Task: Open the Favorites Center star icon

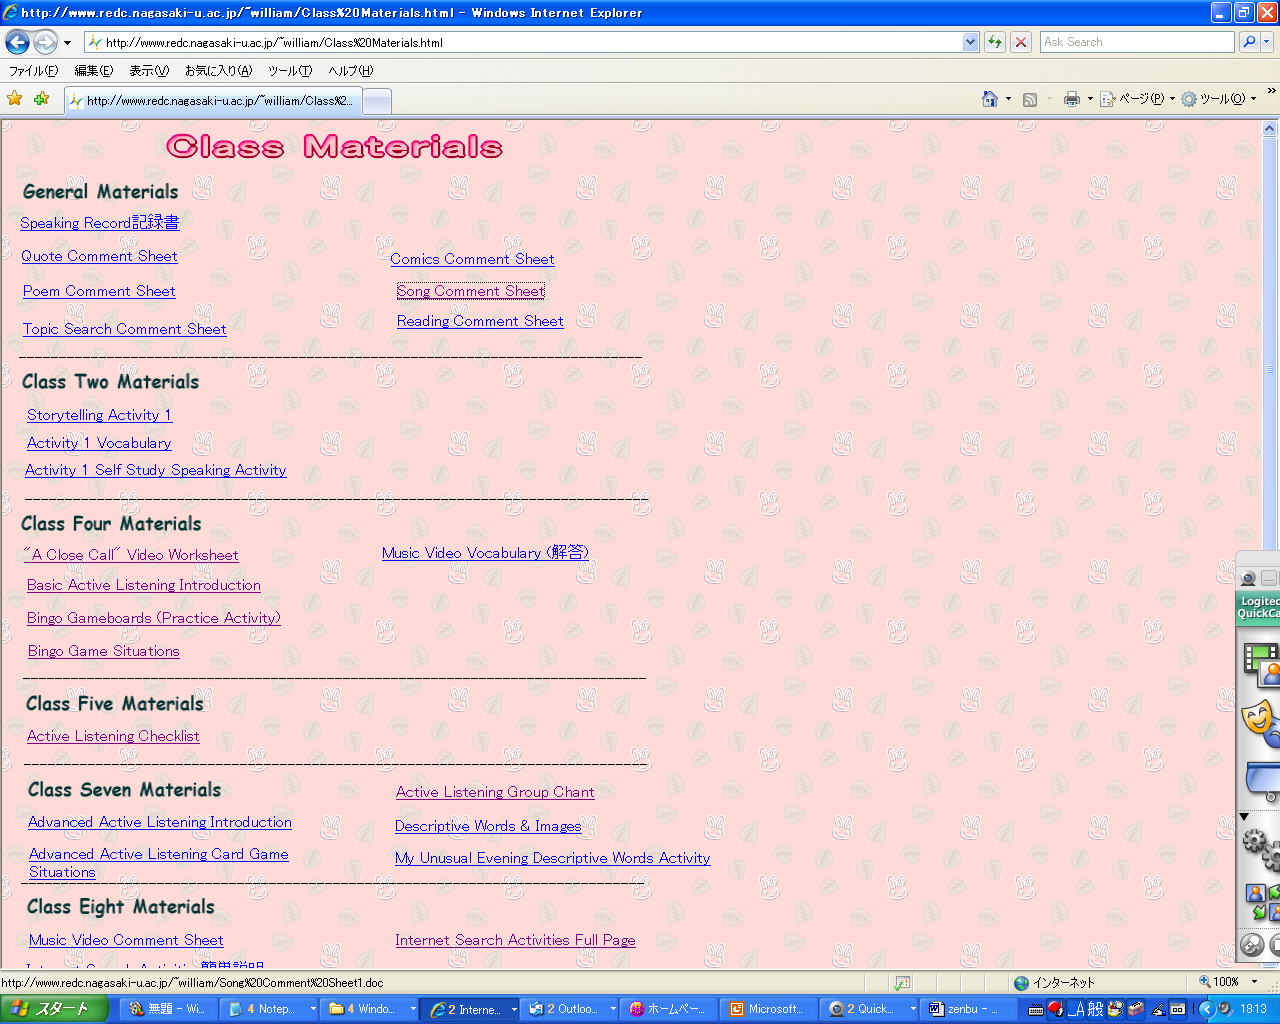Action: (15, 99)
